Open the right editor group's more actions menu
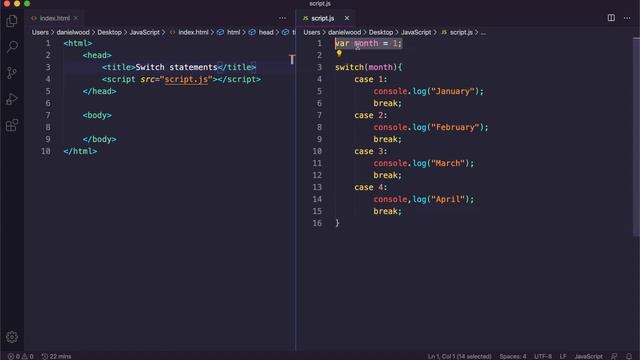Screen dimensions: 640x360 627,18
